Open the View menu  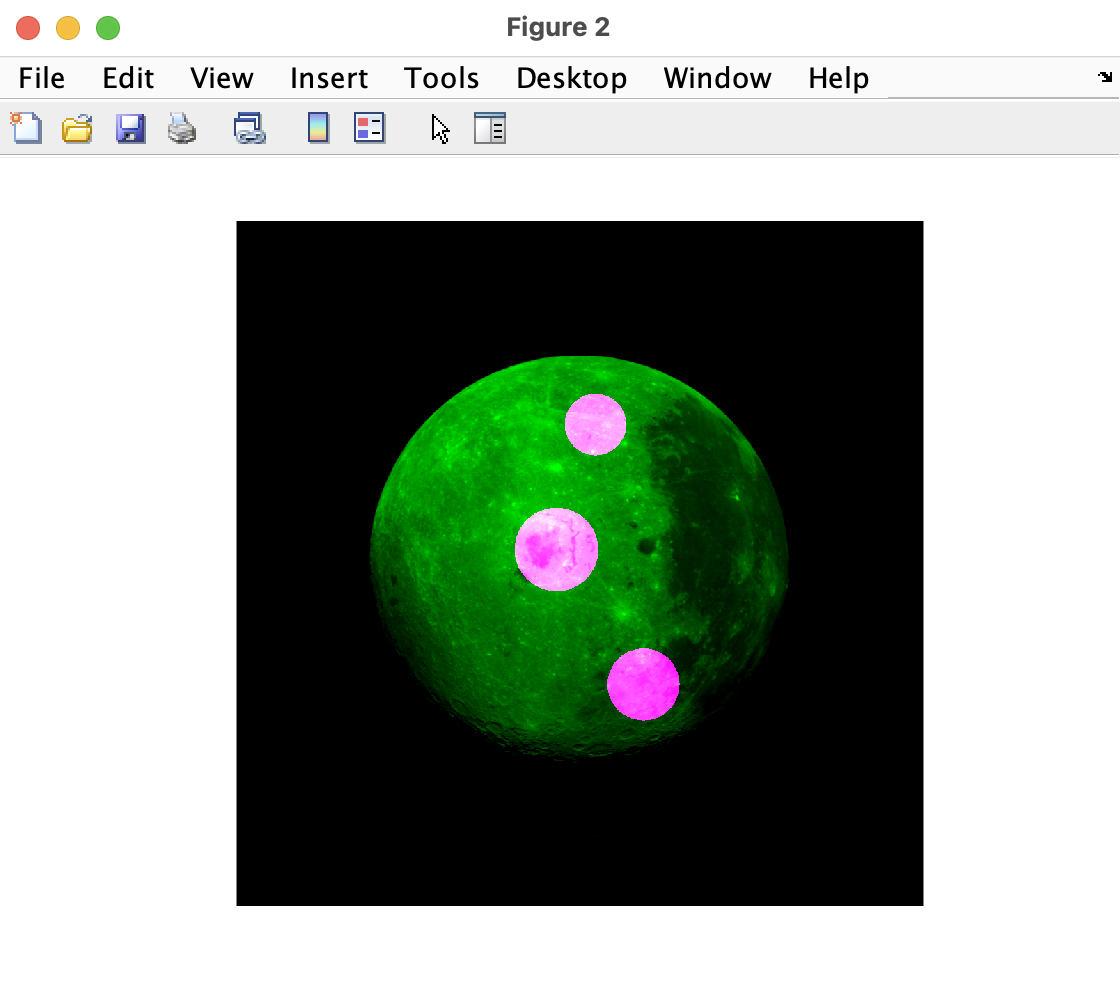pyautogui.click(x=221, y=78)
